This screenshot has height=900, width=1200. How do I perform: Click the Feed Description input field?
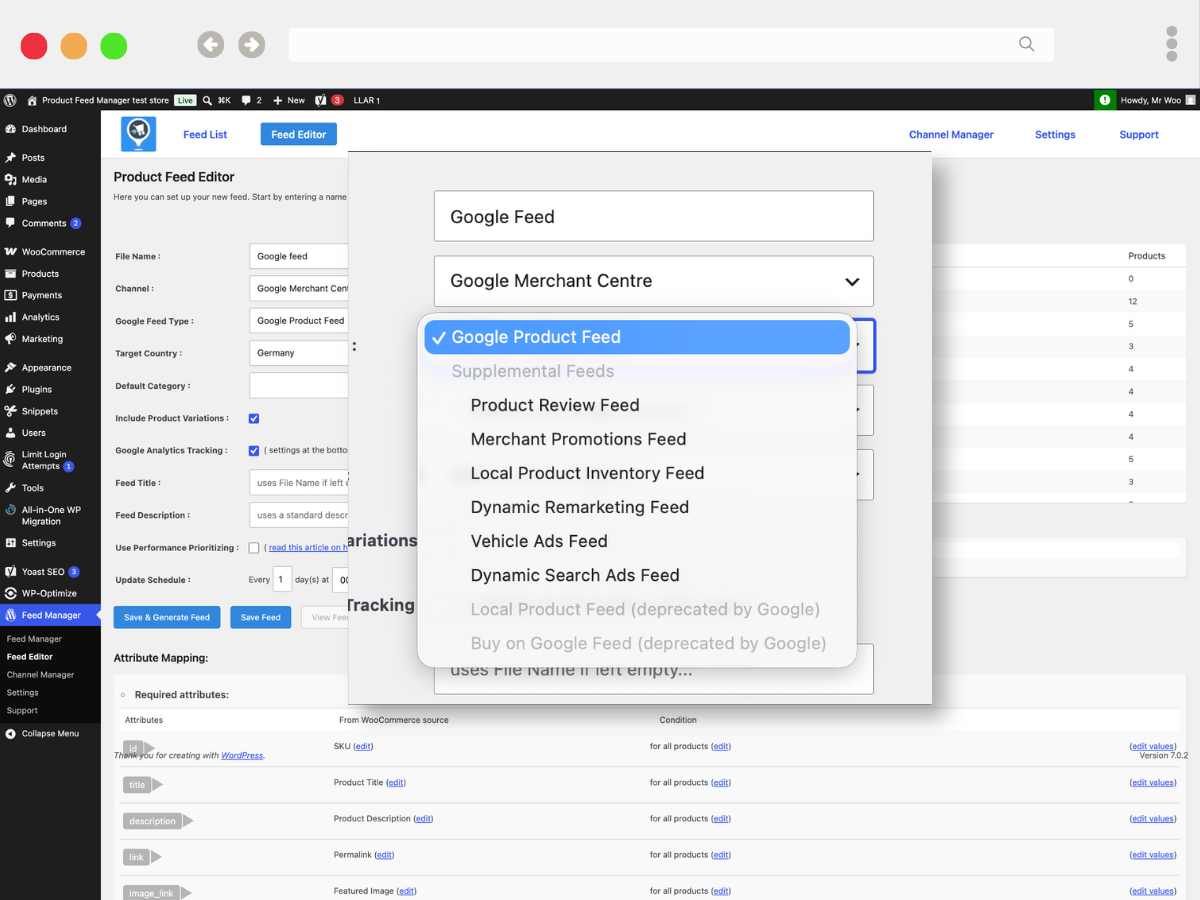pos(299,515)
